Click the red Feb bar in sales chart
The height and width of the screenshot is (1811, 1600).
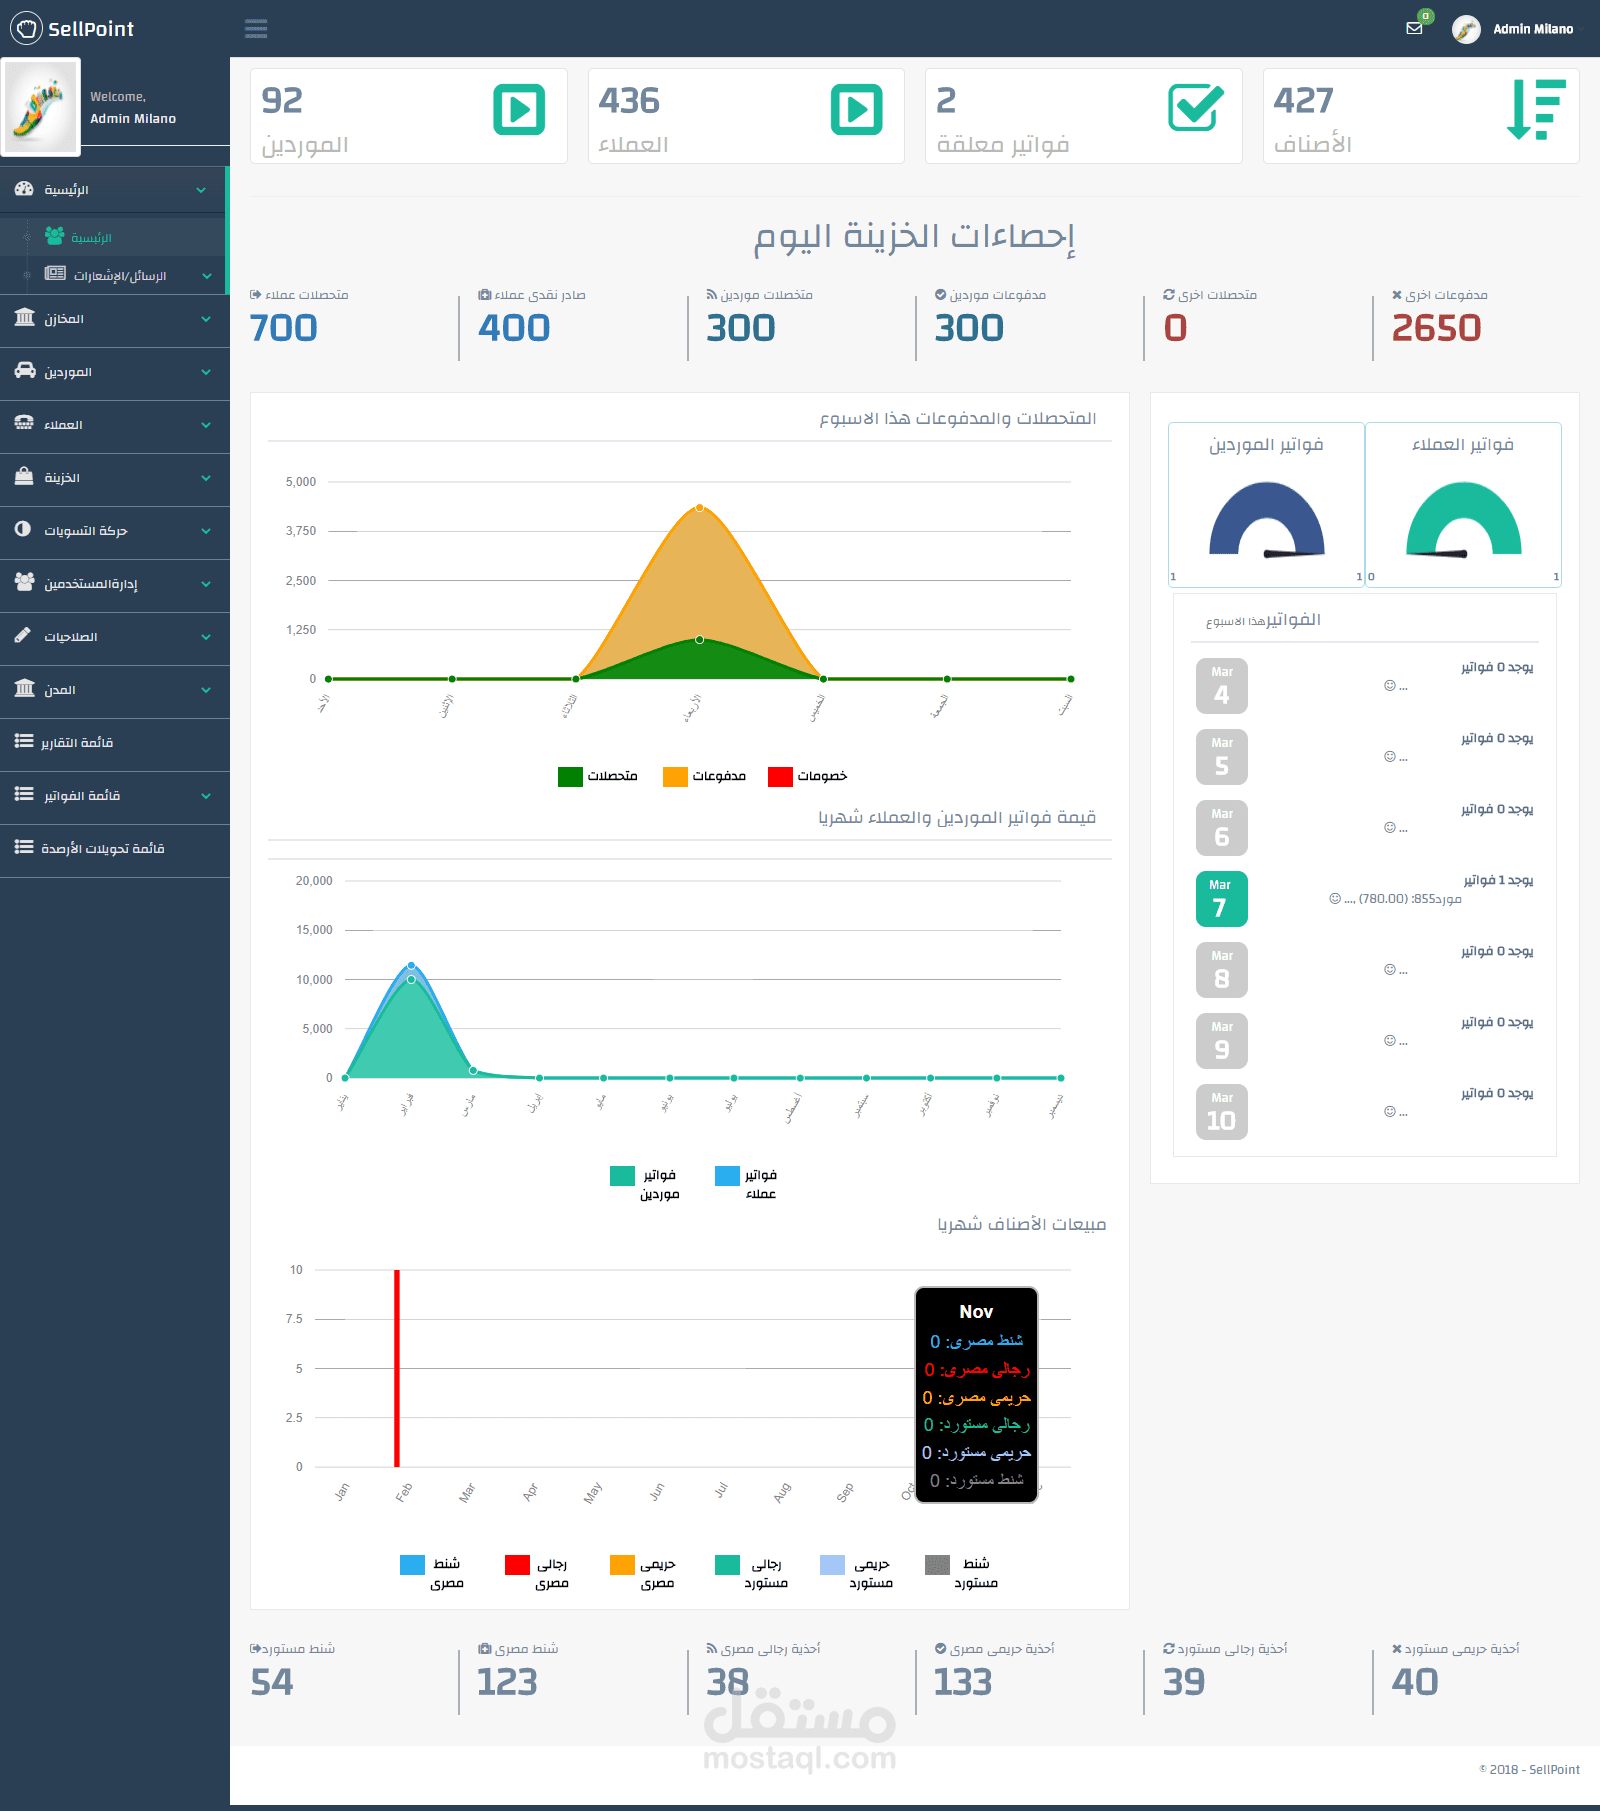tap(397, 1368)
